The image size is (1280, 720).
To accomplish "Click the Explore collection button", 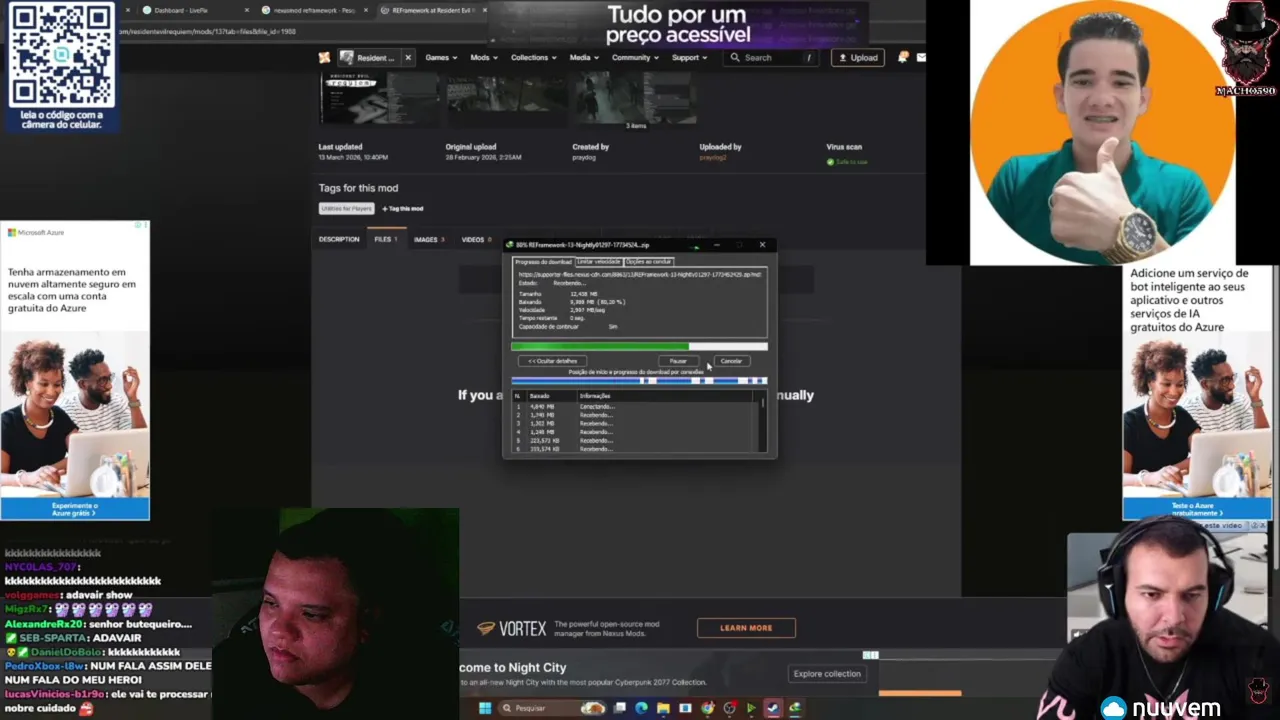I will coord(827,674).
